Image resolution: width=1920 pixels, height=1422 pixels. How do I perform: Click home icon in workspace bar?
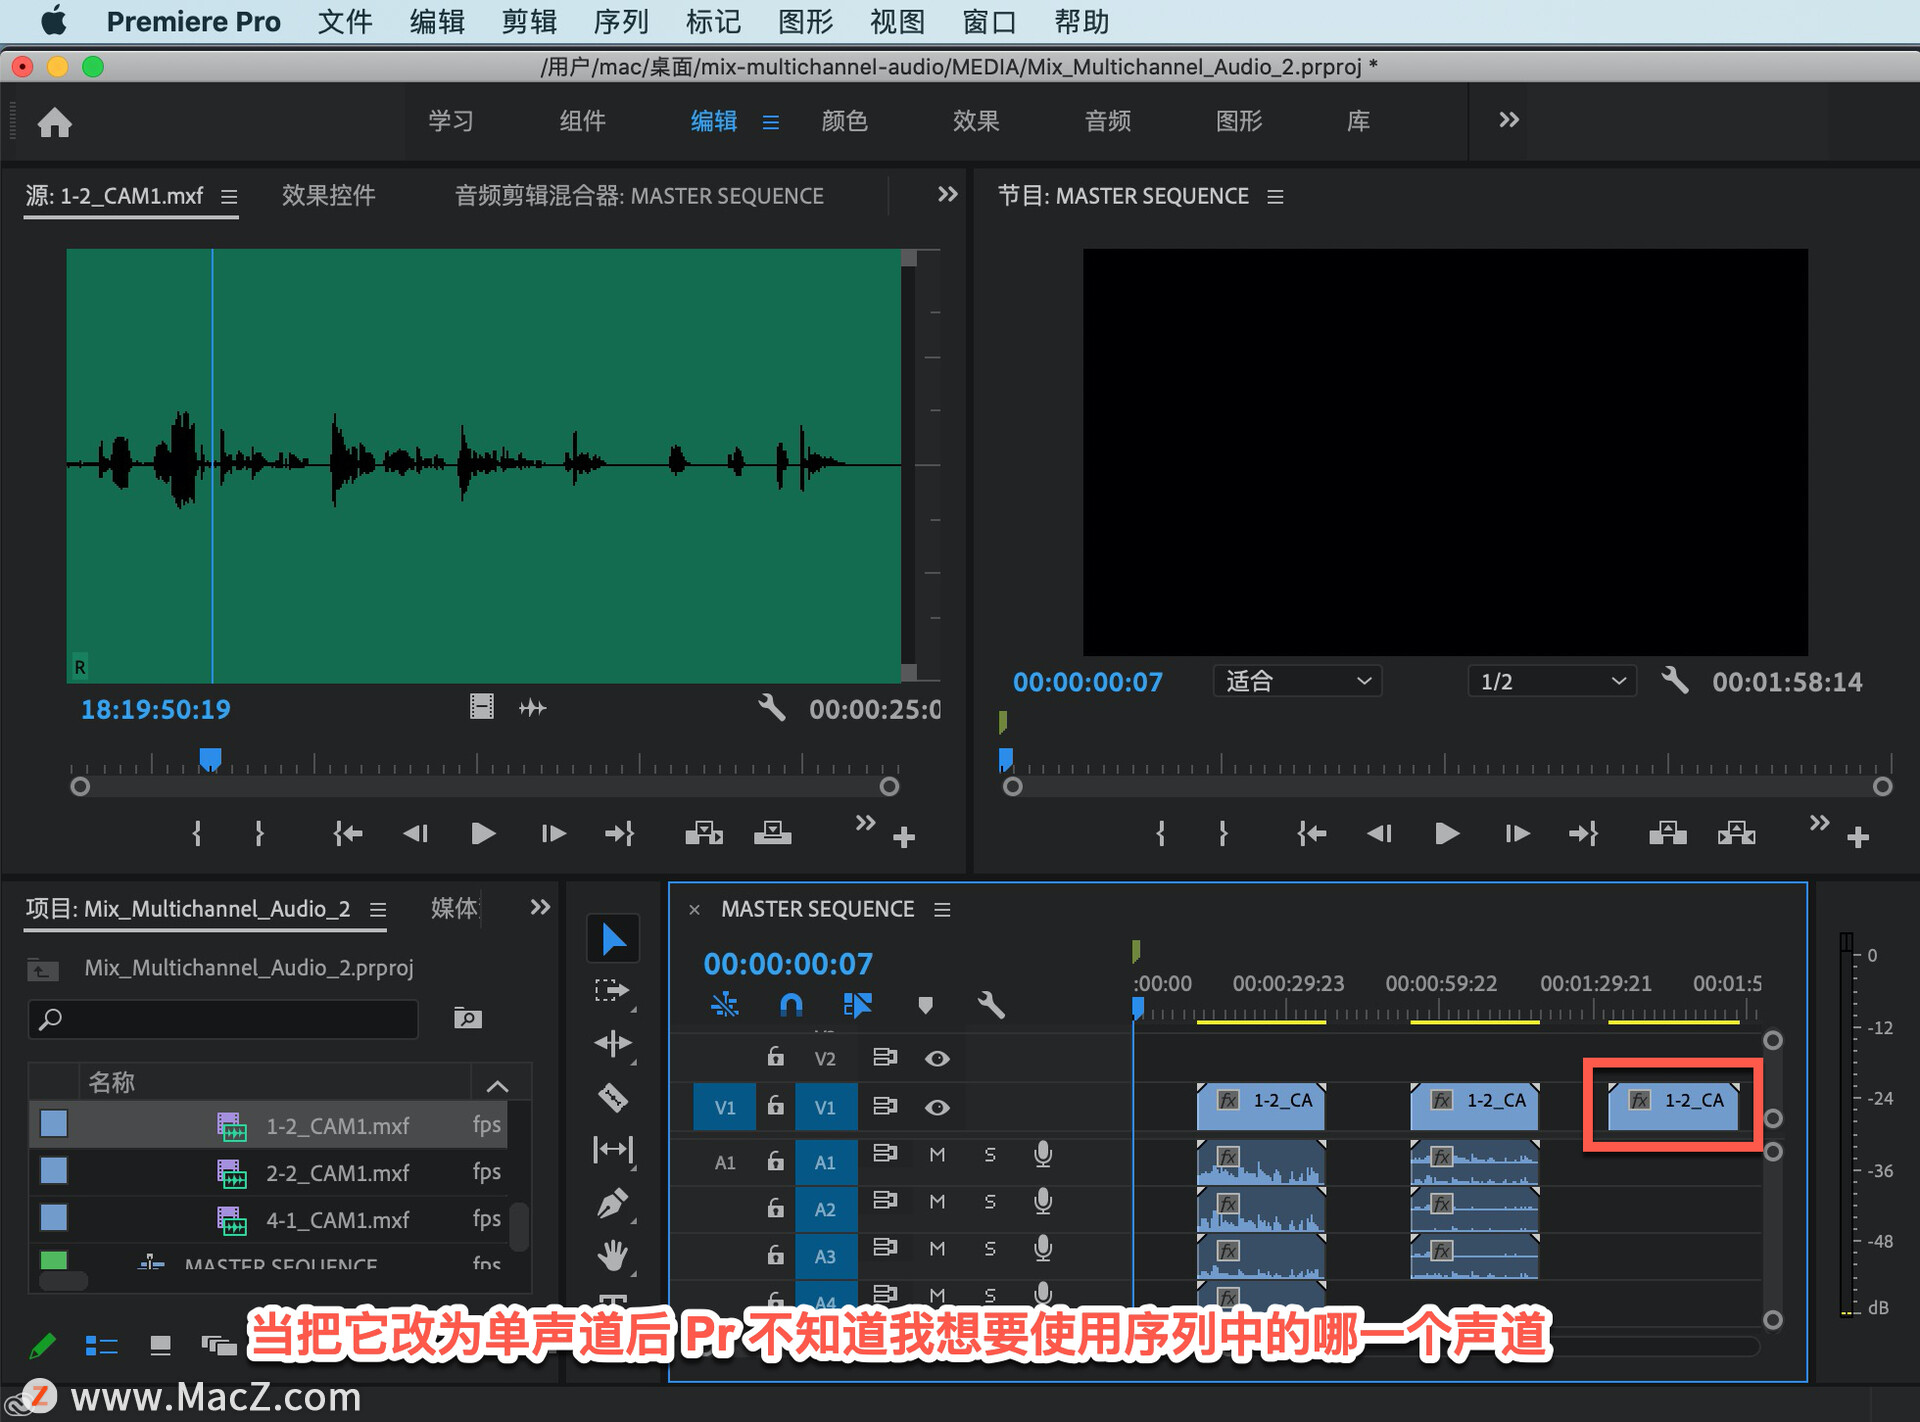pos(55,122)
